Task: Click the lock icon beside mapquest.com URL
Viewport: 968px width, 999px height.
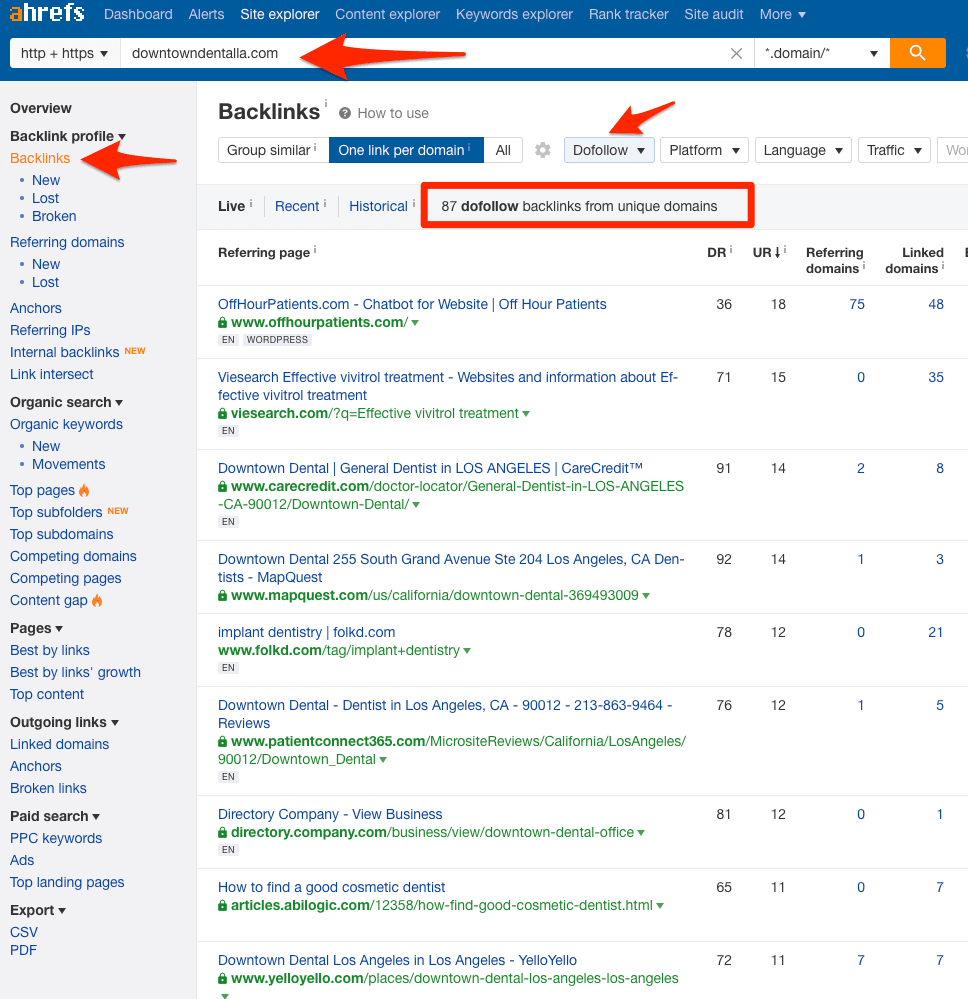Action: pyautogui.click(x=222, y=596)
